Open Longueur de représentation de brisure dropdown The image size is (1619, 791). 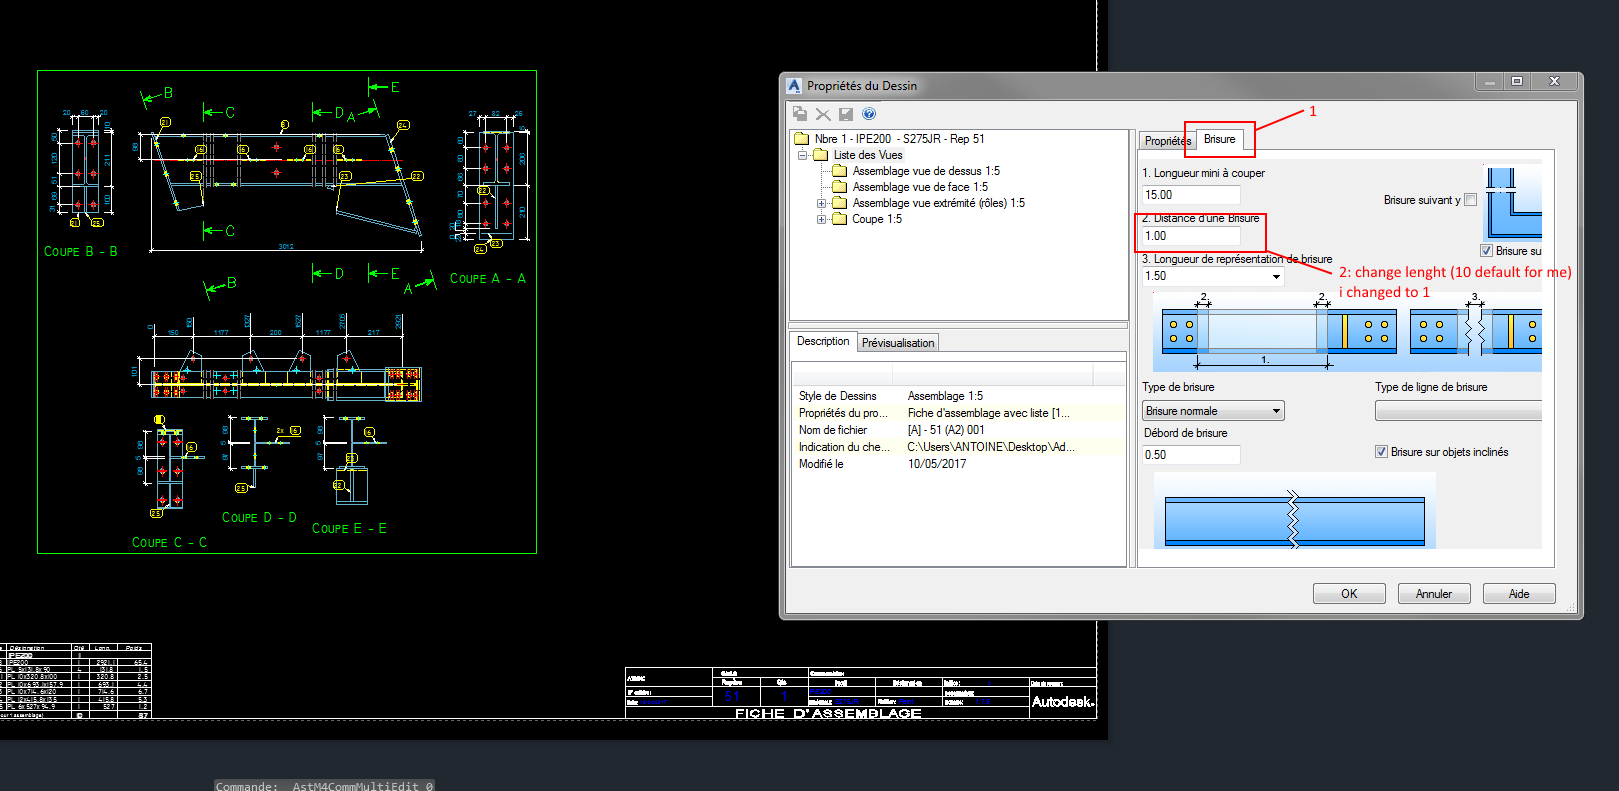point(1276,277)
